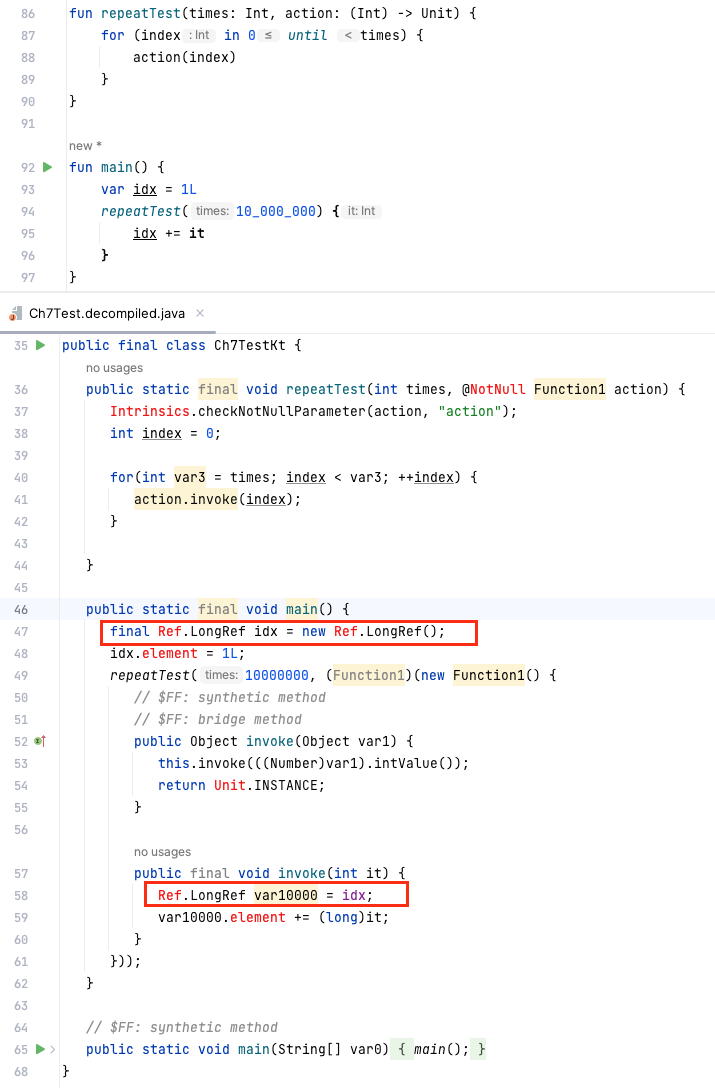Screen dimensions: 715x1088
Task: Click the "action" string literal on line 37
Action: coord(470,411)
